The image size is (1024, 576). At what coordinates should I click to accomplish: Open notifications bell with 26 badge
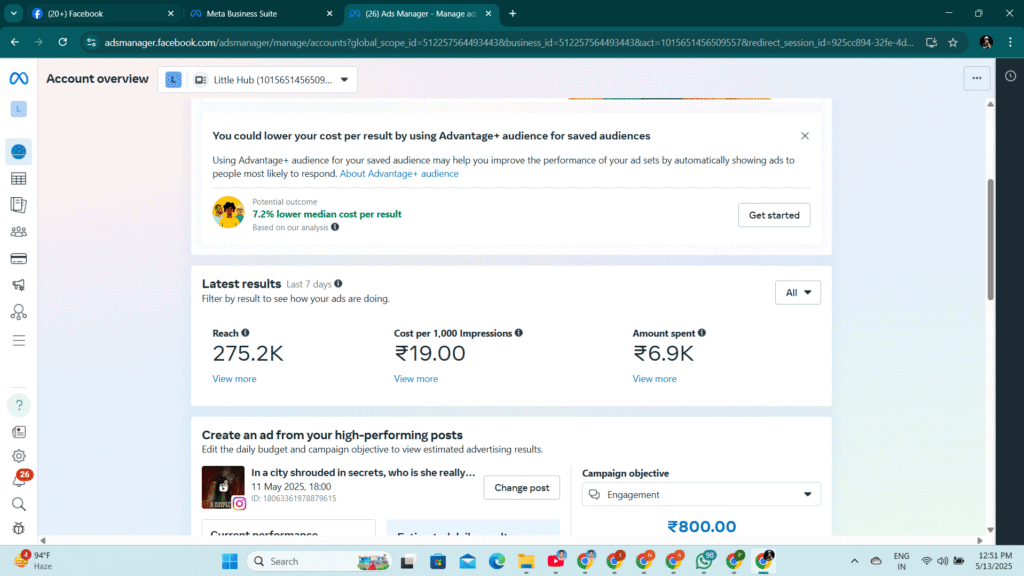[20, 479]
